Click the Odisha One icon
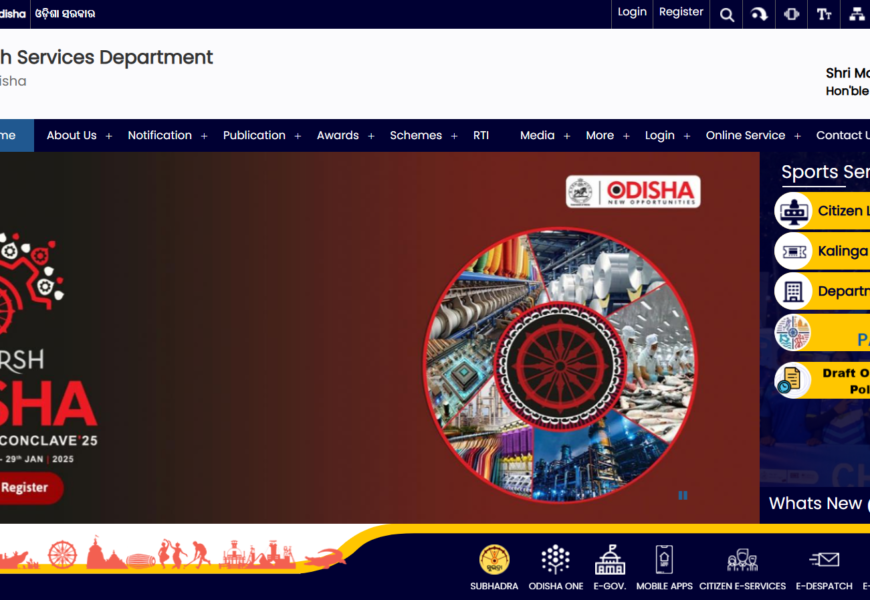The height and width of the screenshot is (600, 870). (x=555, y=560)
